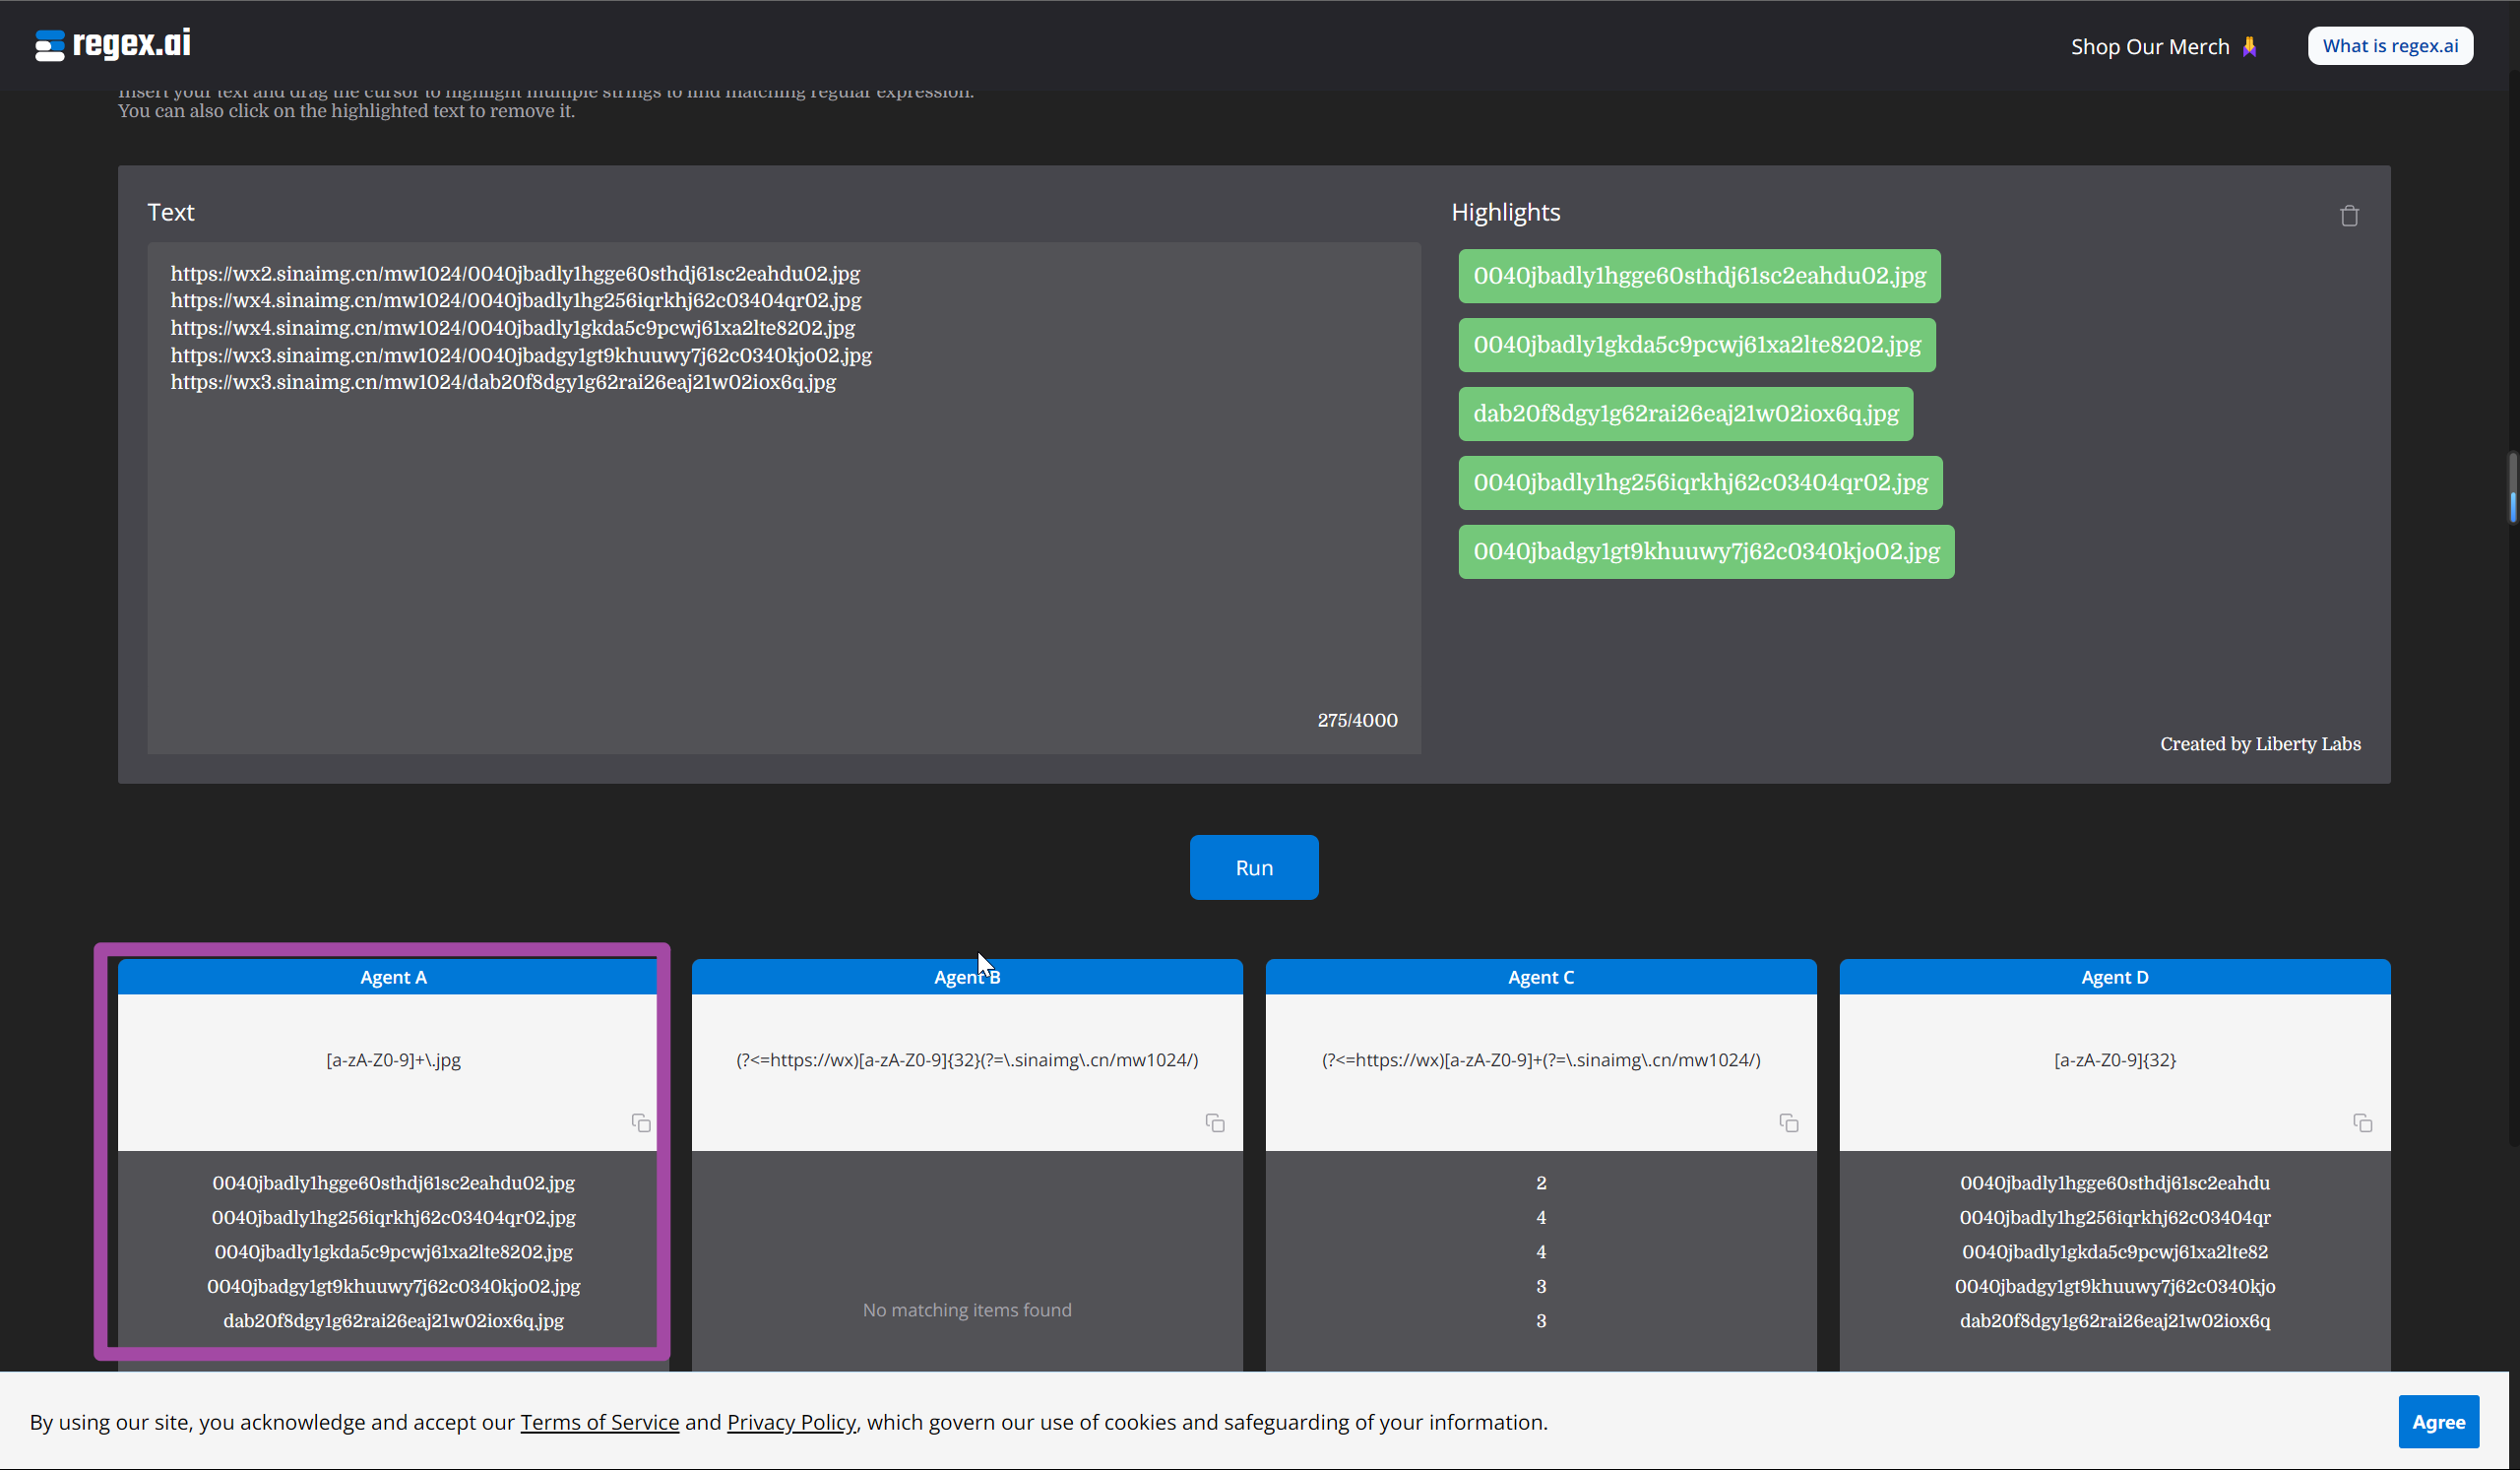Click the regex.ai logo

click(x=112, y=45)
